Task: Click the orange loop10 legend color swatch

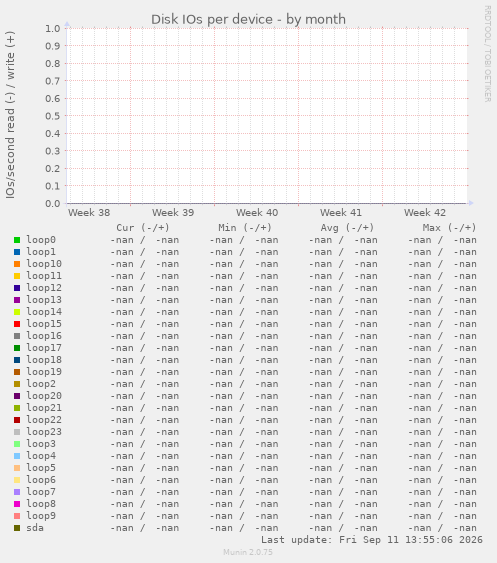Action: 17,264
